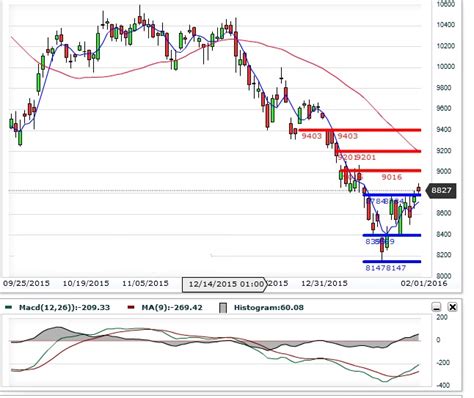Image resolution: width=474 pixels, height=398 pixels.
Task: Click the 10400 price axis label
Action: 445,25
